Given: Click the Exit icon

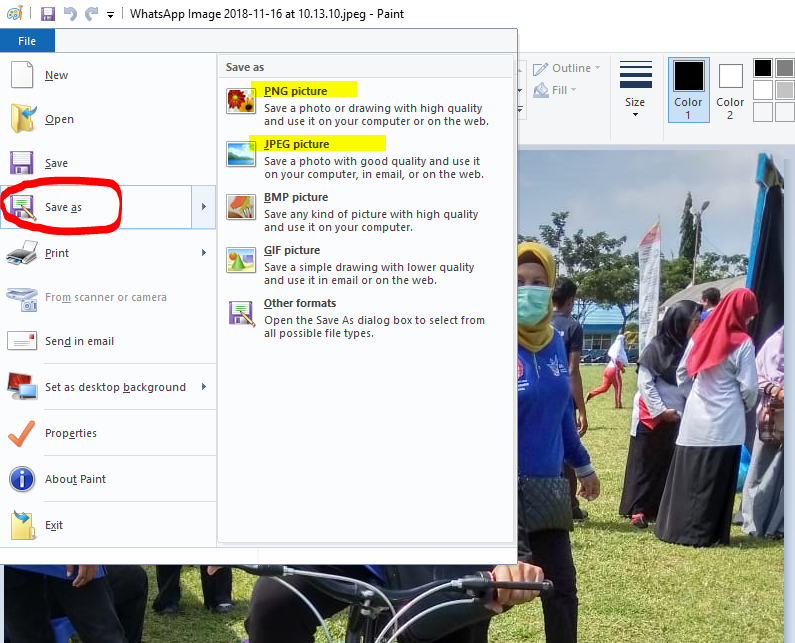Looking at the screenshot, I should (23, 525).
